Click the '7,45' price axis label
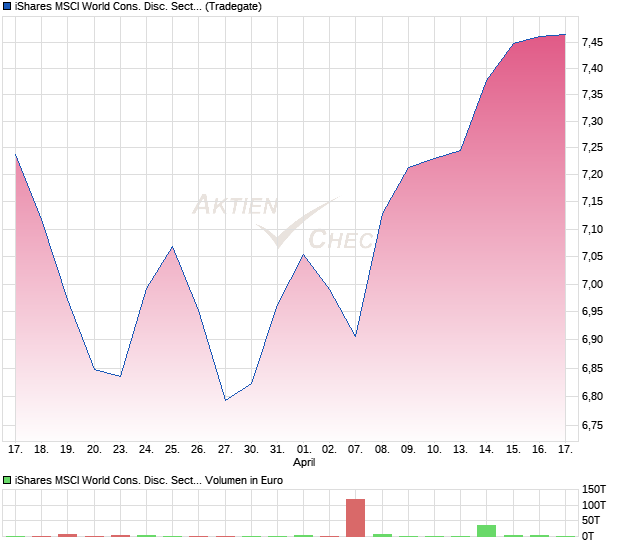 tap(592, 42)
